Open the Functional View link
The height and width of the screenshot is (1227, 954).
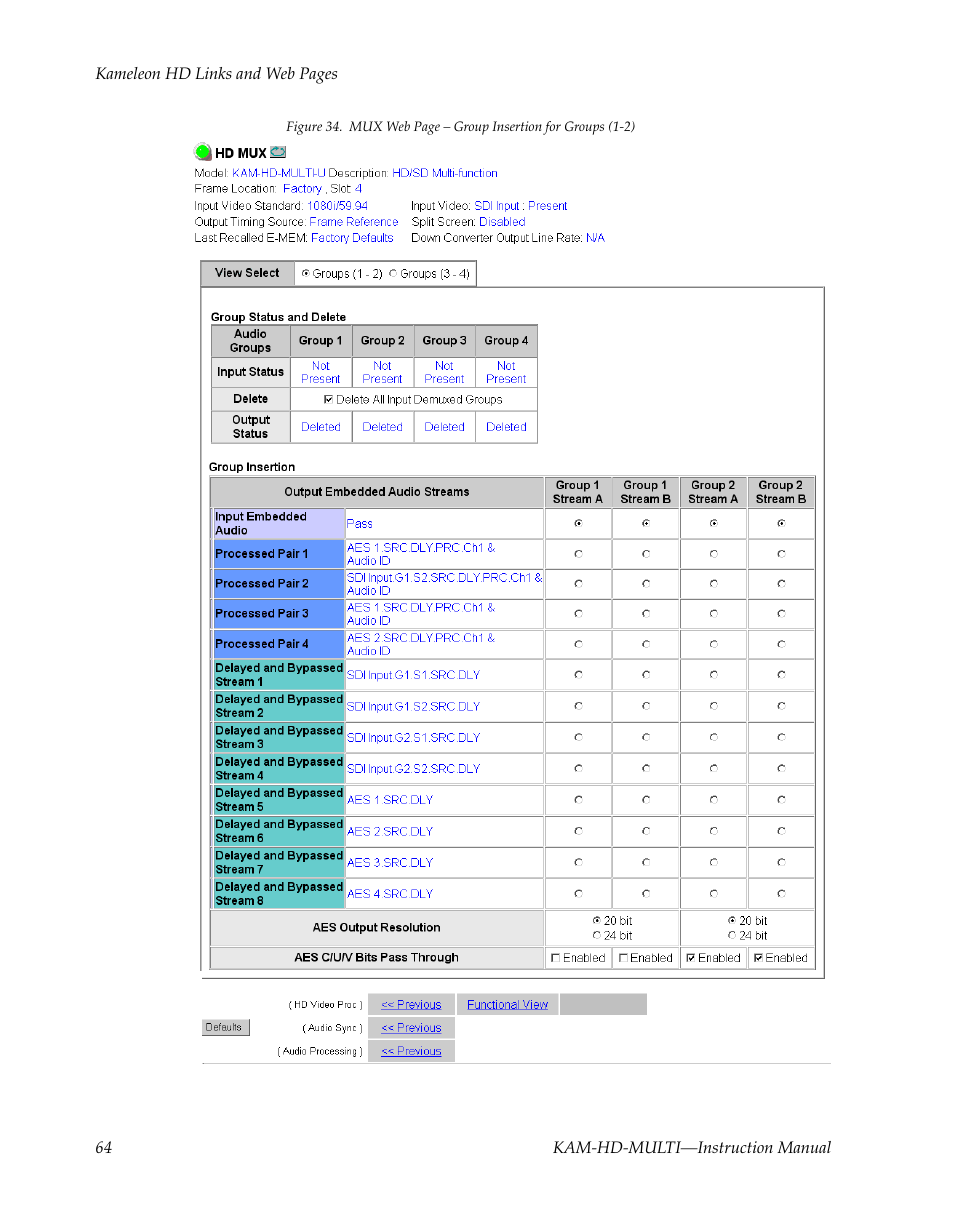pyautogui.click(x=507, y=1005)
